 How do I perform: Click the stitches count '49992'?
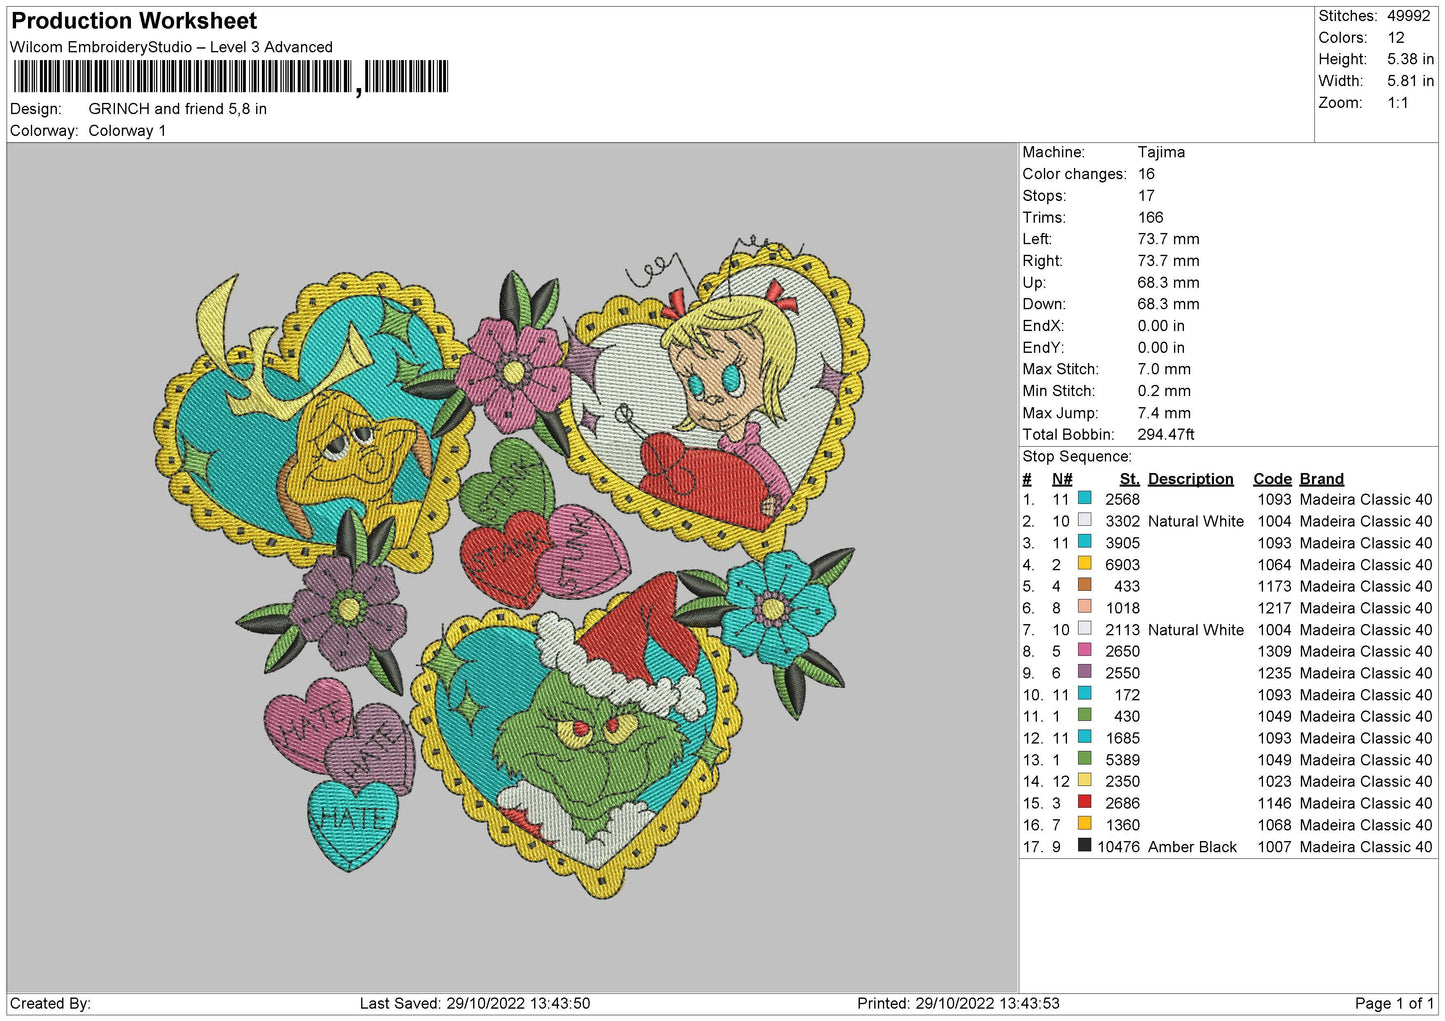pyautogui.click(x=1408, y=16)
